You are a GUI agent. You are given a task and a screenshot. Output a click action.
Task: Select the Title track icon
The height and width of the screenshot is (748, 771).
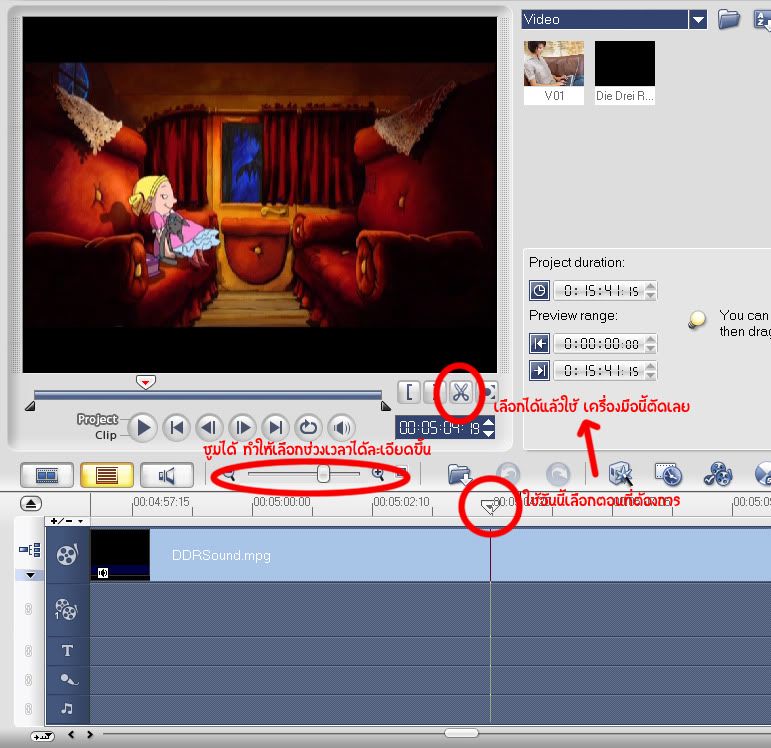click(67, 651)
